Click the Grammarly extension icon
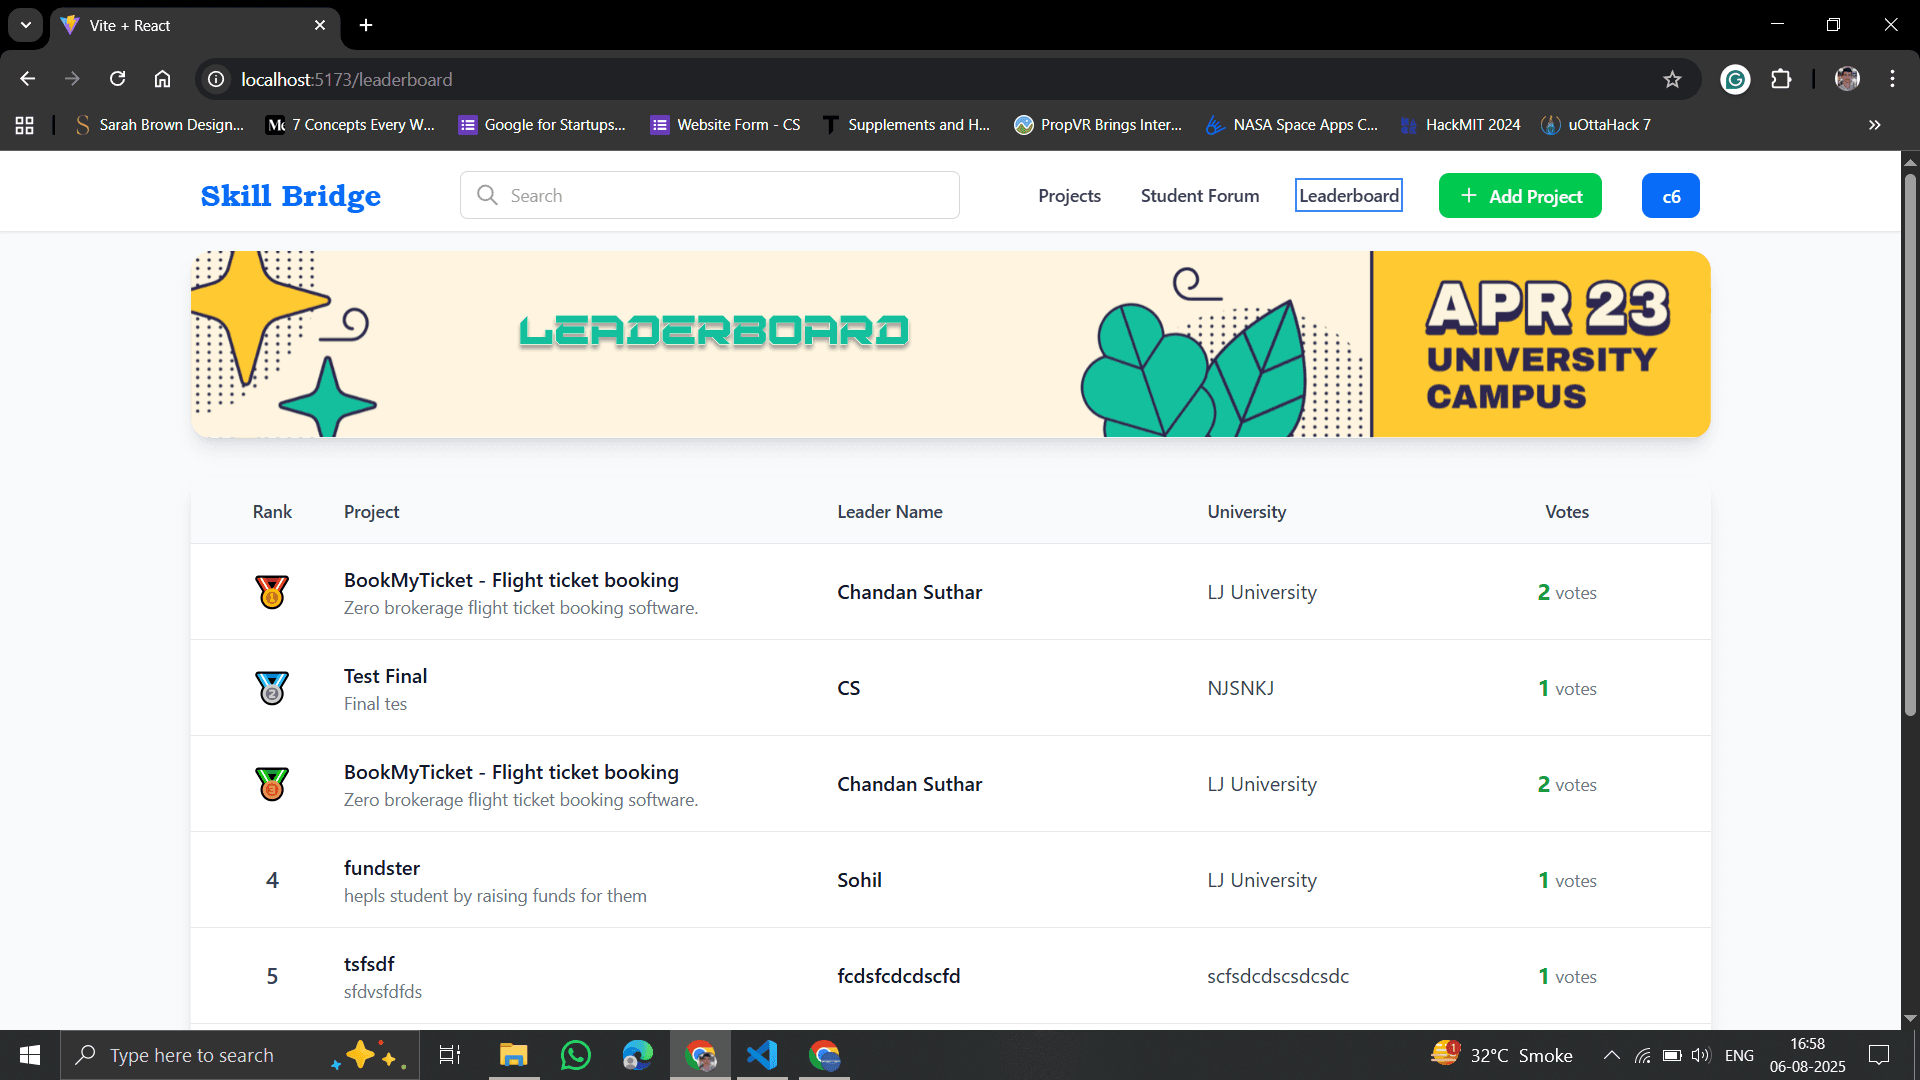The image size is (1920, 1080). [1735, 79]
